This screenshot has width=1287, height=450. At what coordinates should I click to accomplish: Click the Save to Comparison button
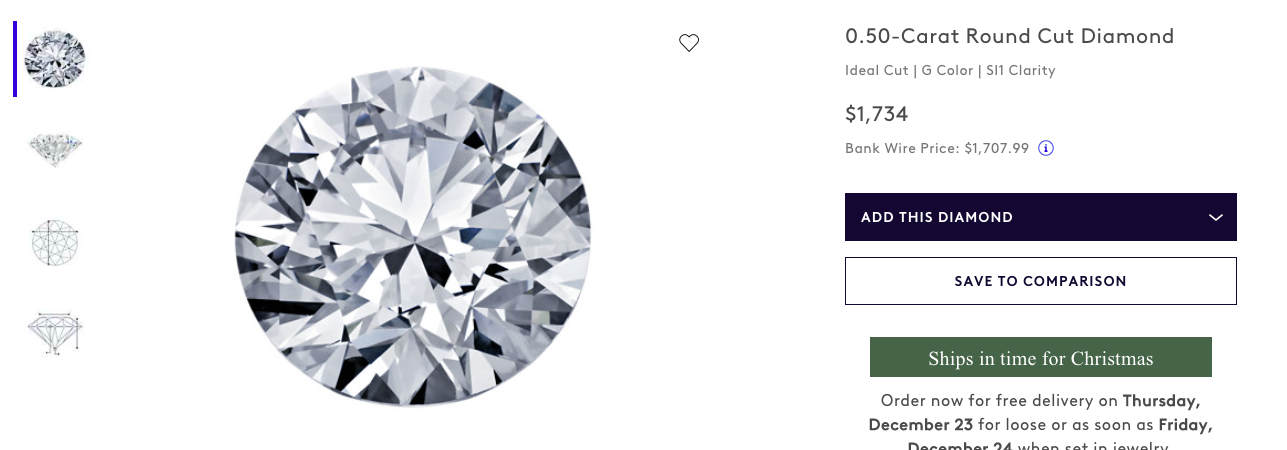click(x=1040, y=281)
